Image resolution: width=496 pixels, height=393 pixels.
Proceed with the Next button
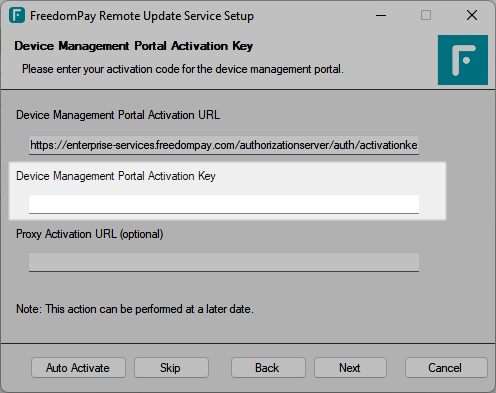point(350,368)
